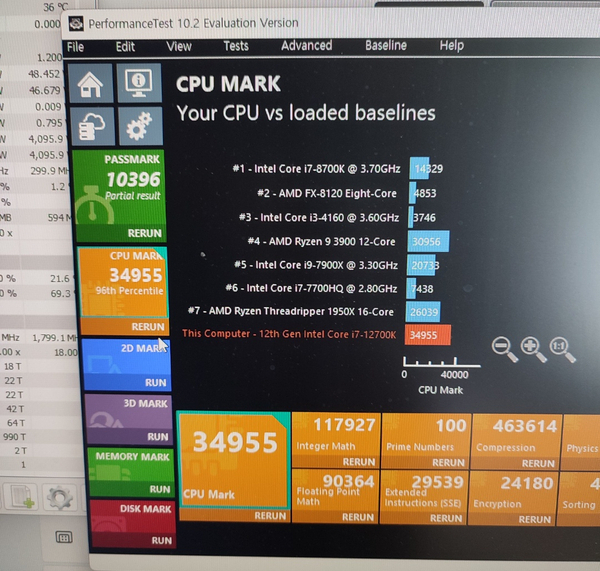Click the 48.452 value in background window
This screenshot has height=571, width=600.
(44, 74)
